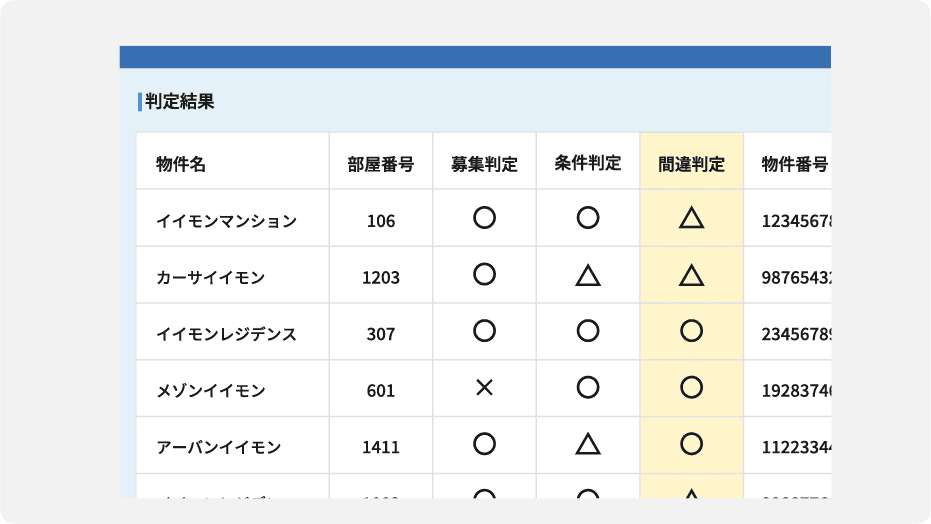
Task: Click circle icon in イイモンレジデンス 間違判定 cell
Action: pos(691,331)
